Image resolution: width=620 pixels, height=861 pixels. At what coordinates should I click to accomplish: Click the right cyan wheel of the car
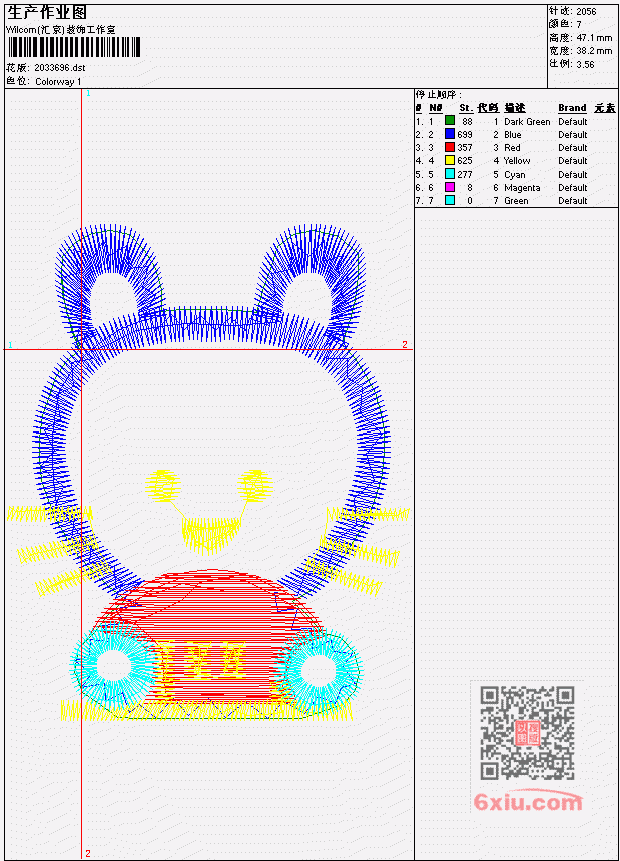[x=319, y=669]
